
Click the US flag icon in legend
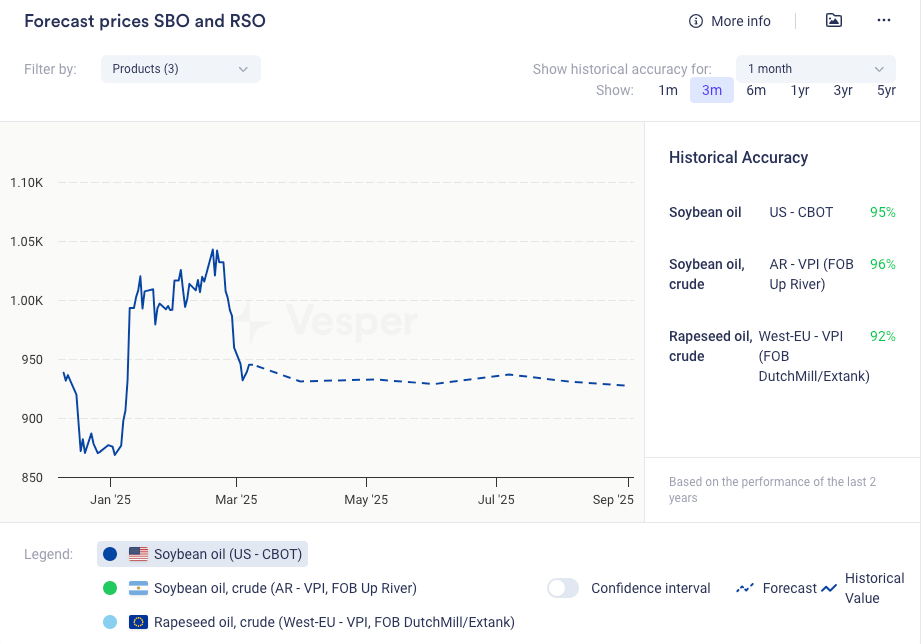pos(138,554)
